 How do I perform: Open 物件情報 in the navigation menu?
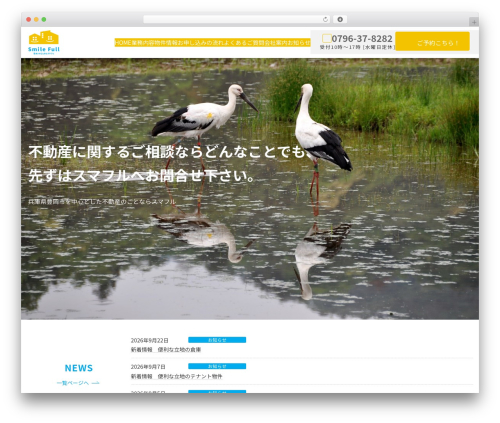166,43
